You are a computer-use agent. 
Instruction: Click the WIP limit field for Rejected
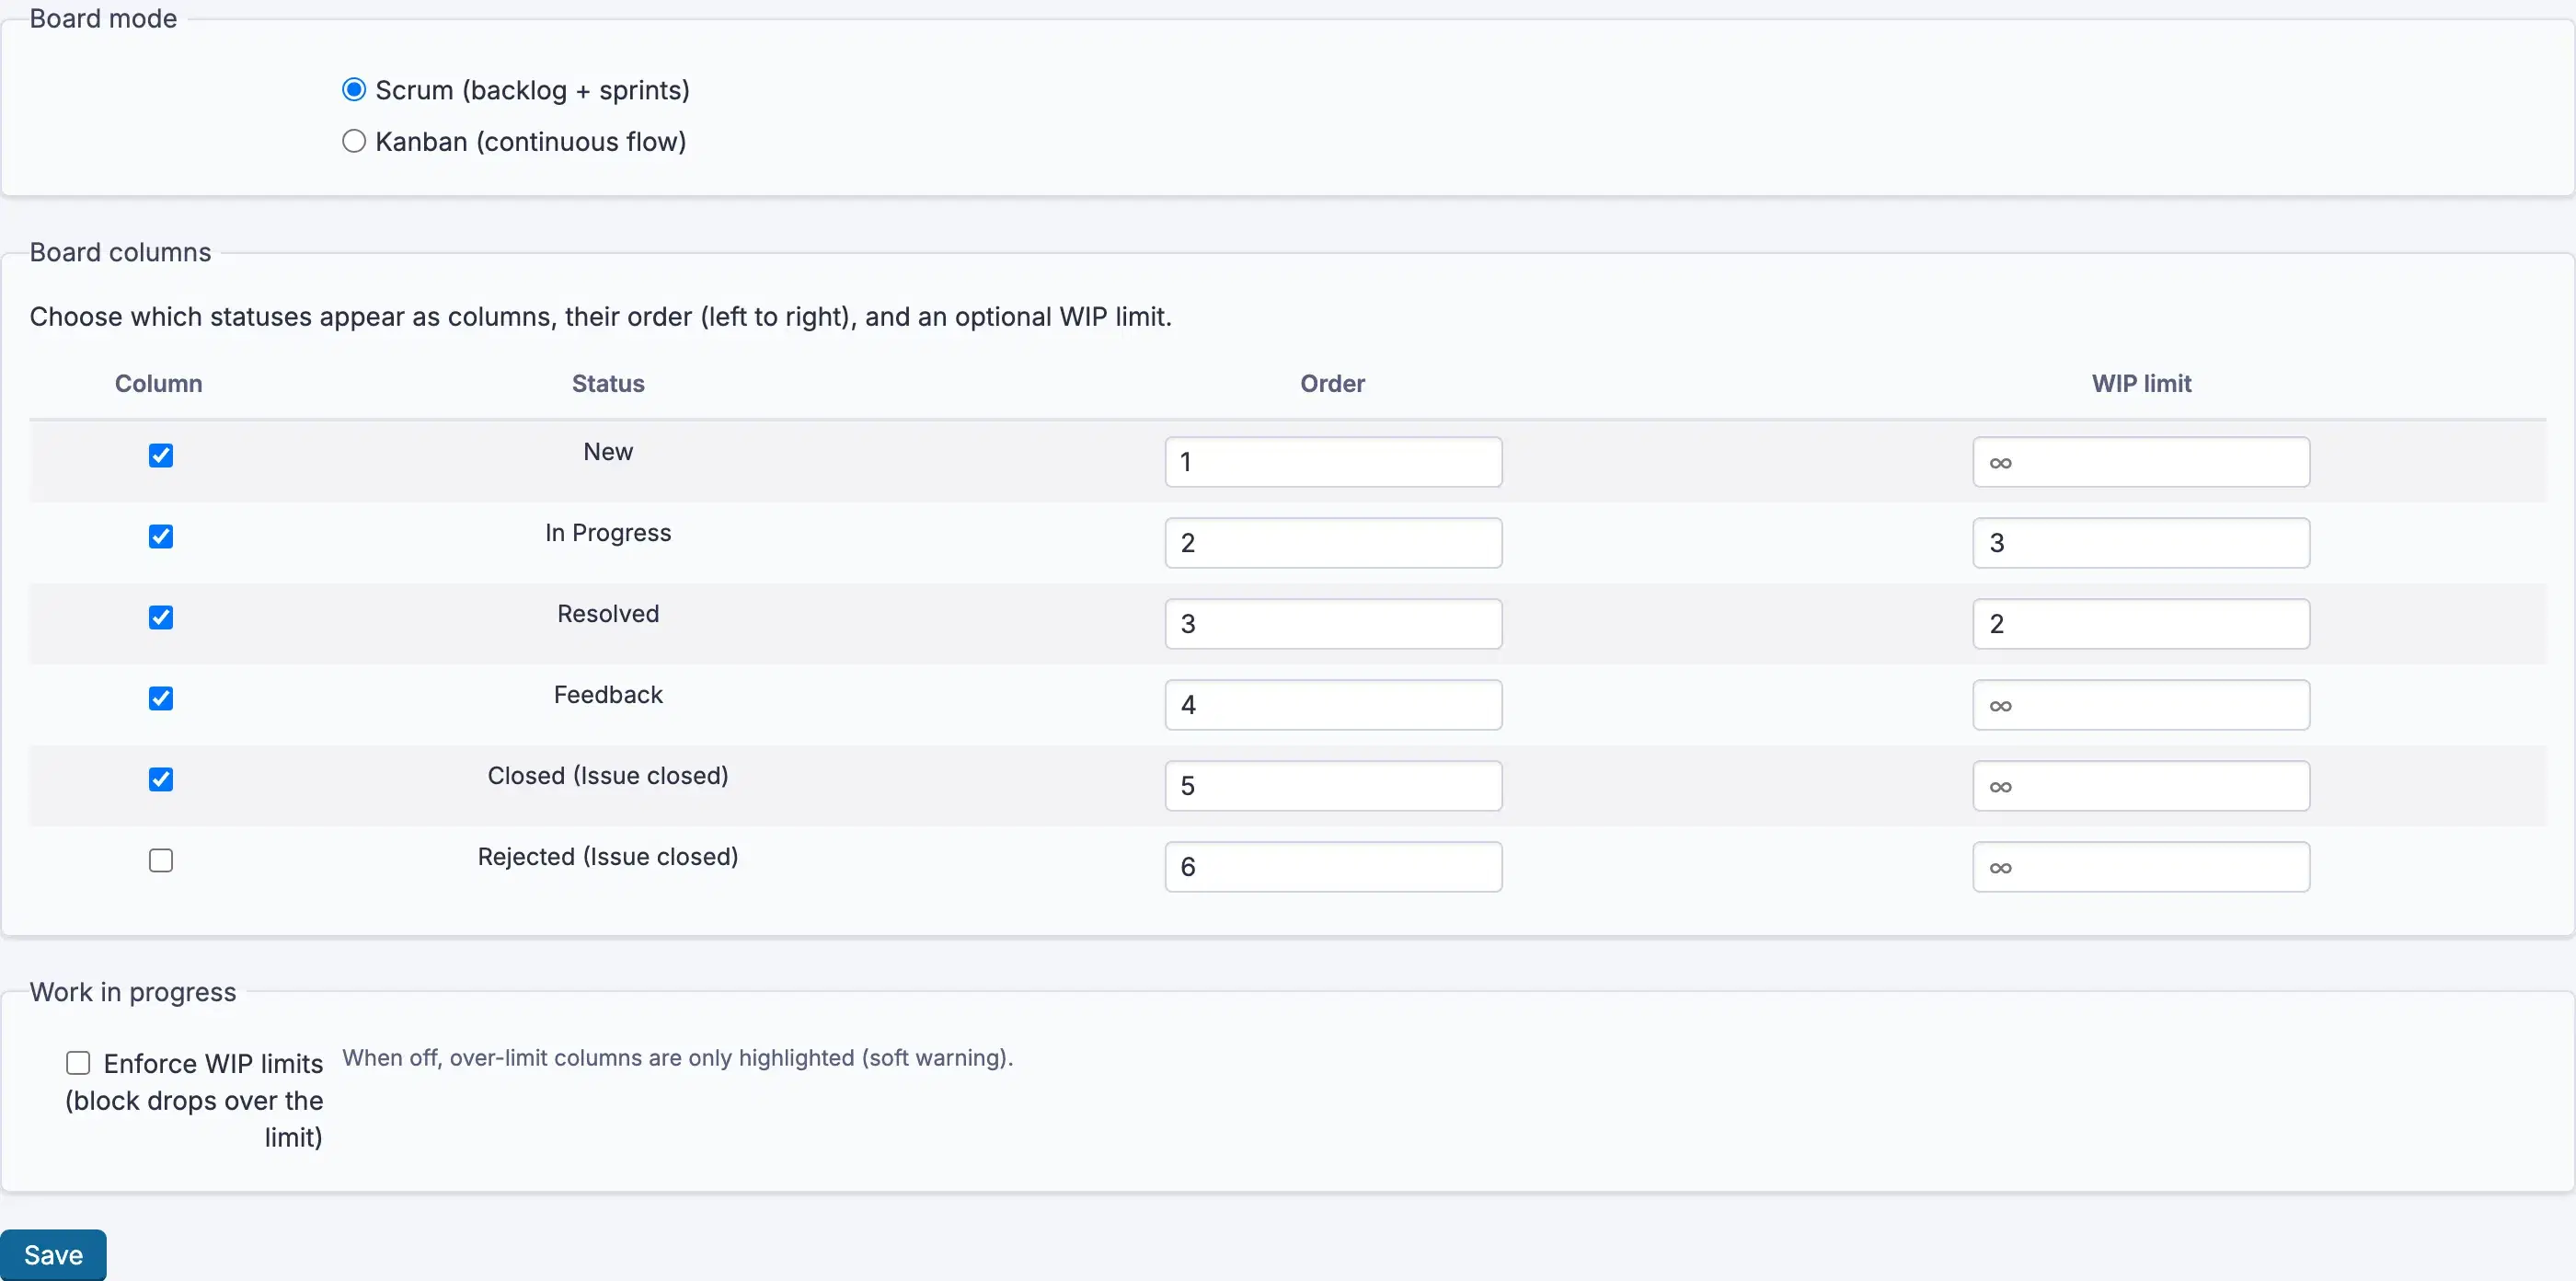click(2141, 867)
